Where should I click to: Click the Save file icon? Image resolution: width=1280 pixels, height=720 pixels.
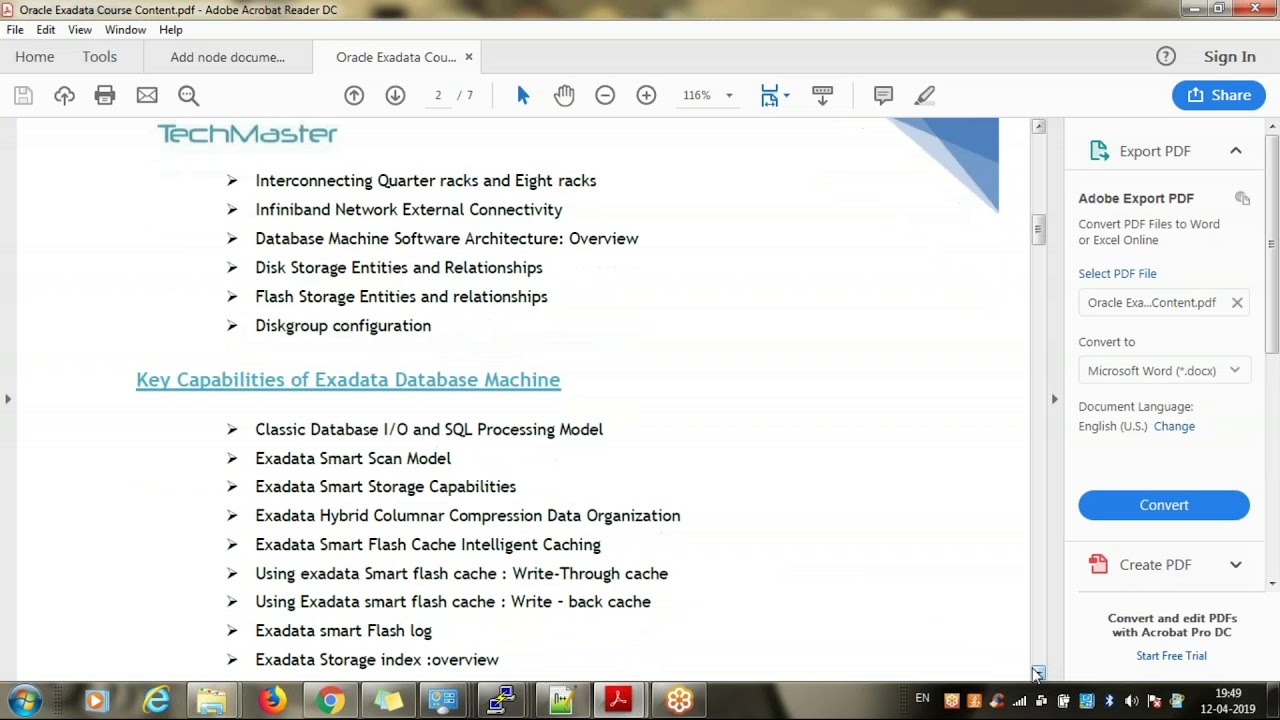pos(23,95)
